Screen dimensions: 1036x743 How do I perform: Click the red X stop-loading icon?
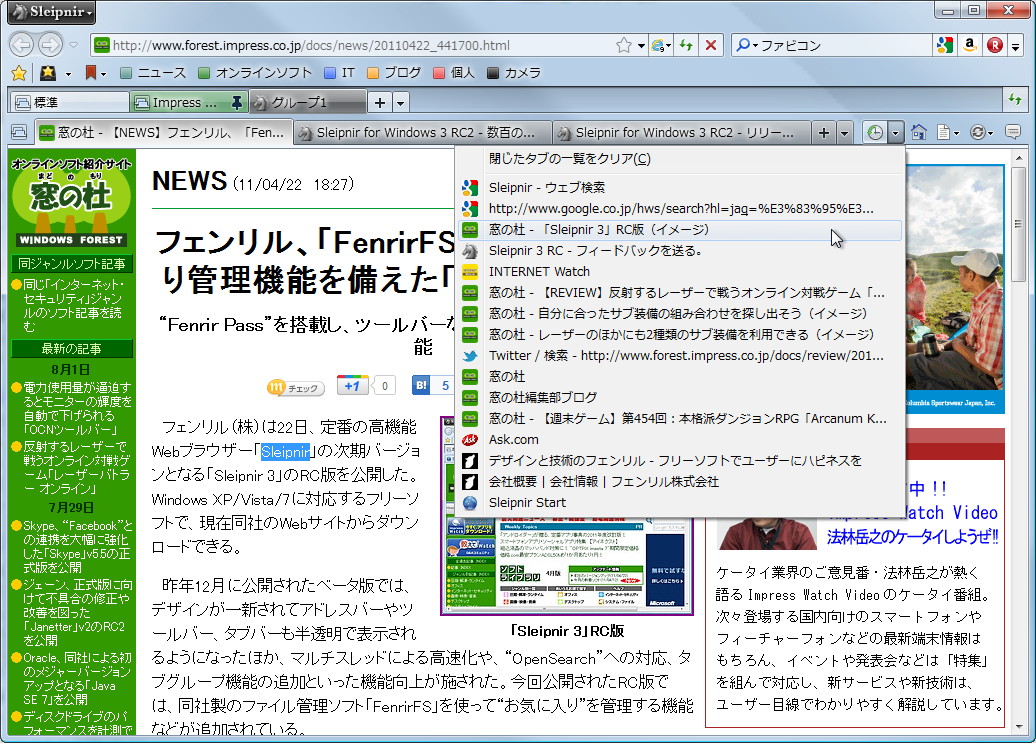711,45
